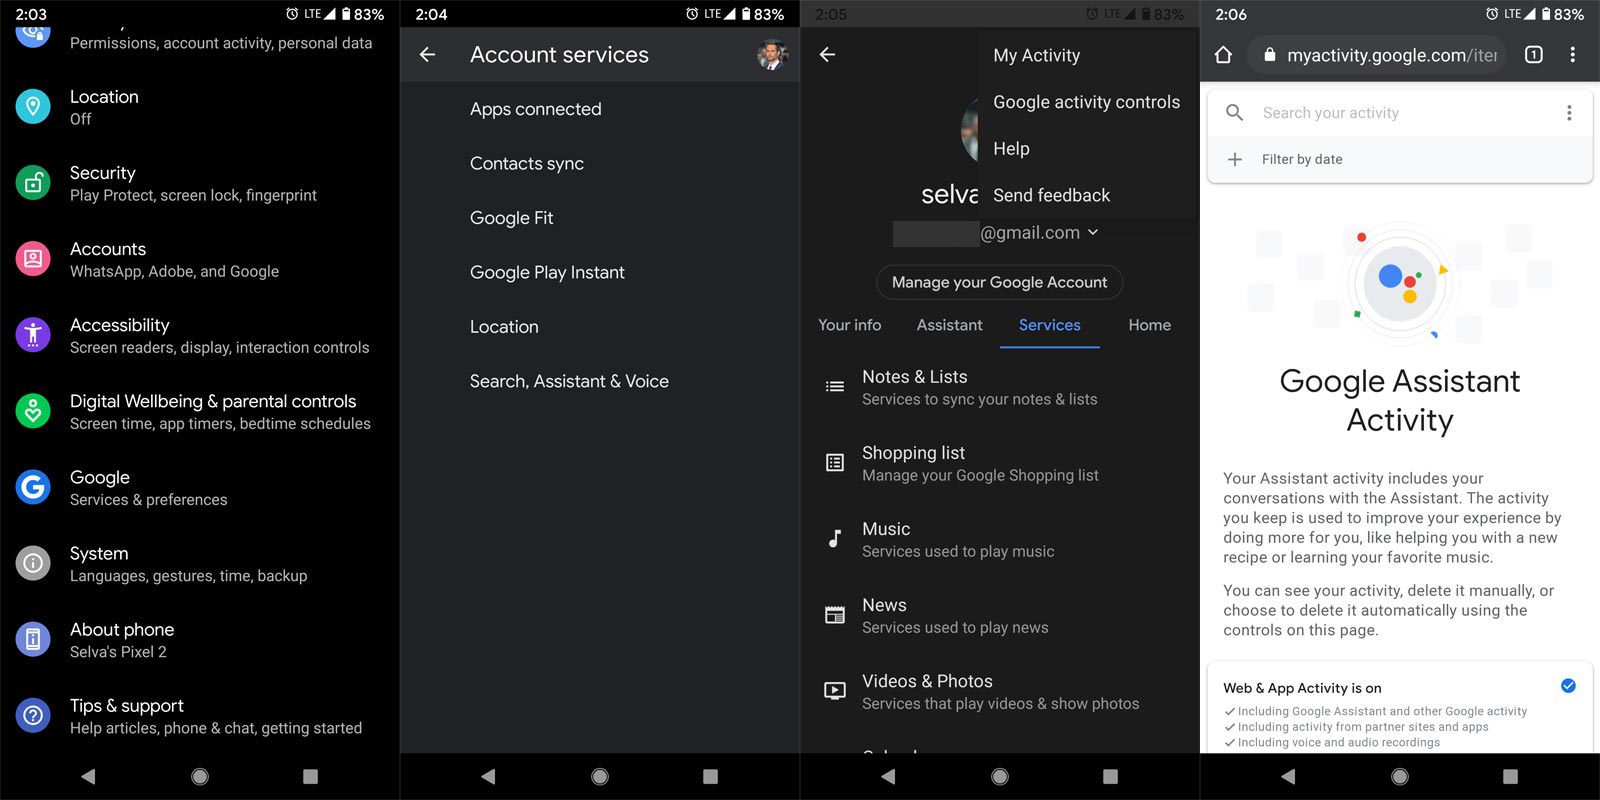Image resolution: width=1600 pixels, height=800 pixels.
Task: Tap Services & preferences under Google
Action: [149, 500]
